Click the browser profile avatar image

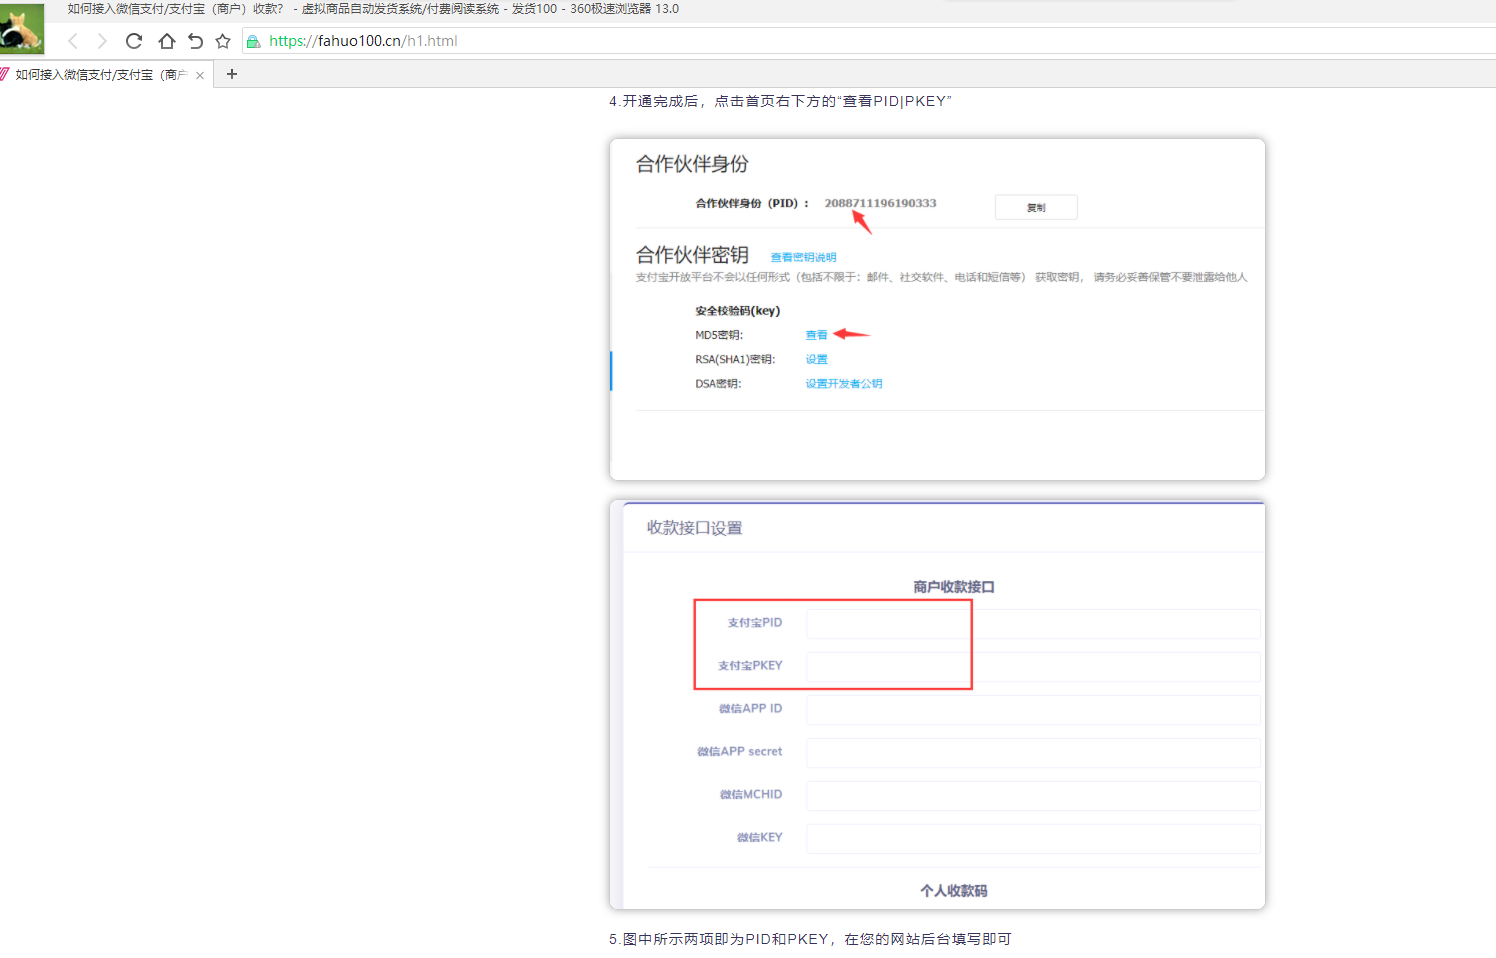coord(22,28)
